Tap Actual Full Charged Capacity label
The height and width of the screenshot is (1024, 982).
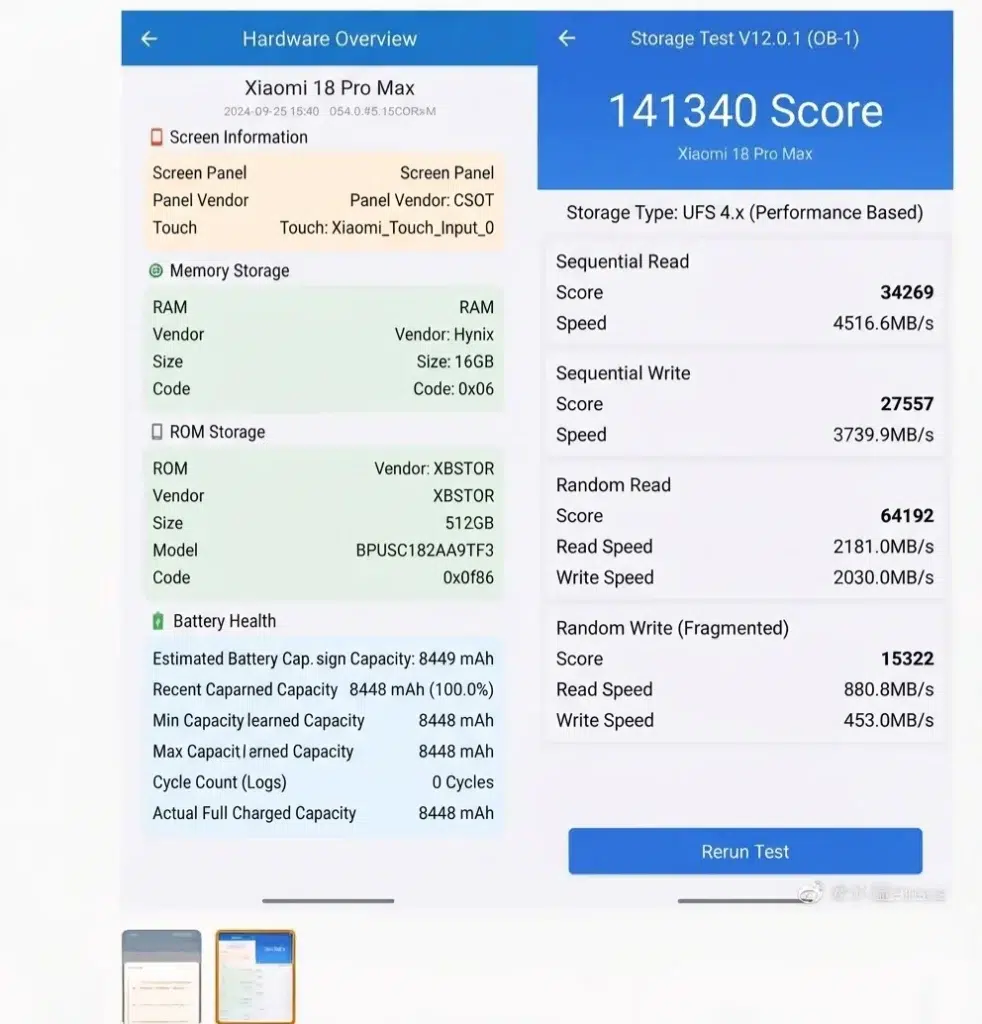tap(254, 813)
